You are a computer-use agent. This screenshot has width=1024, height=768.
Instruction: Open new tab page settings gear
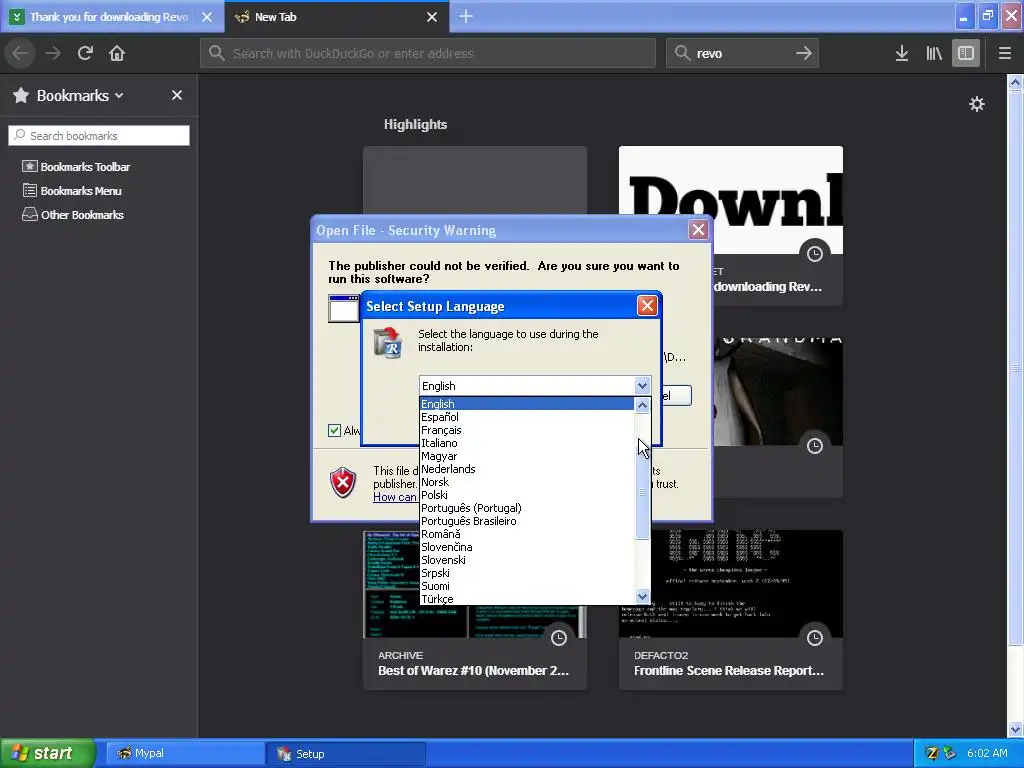[976, 104]
